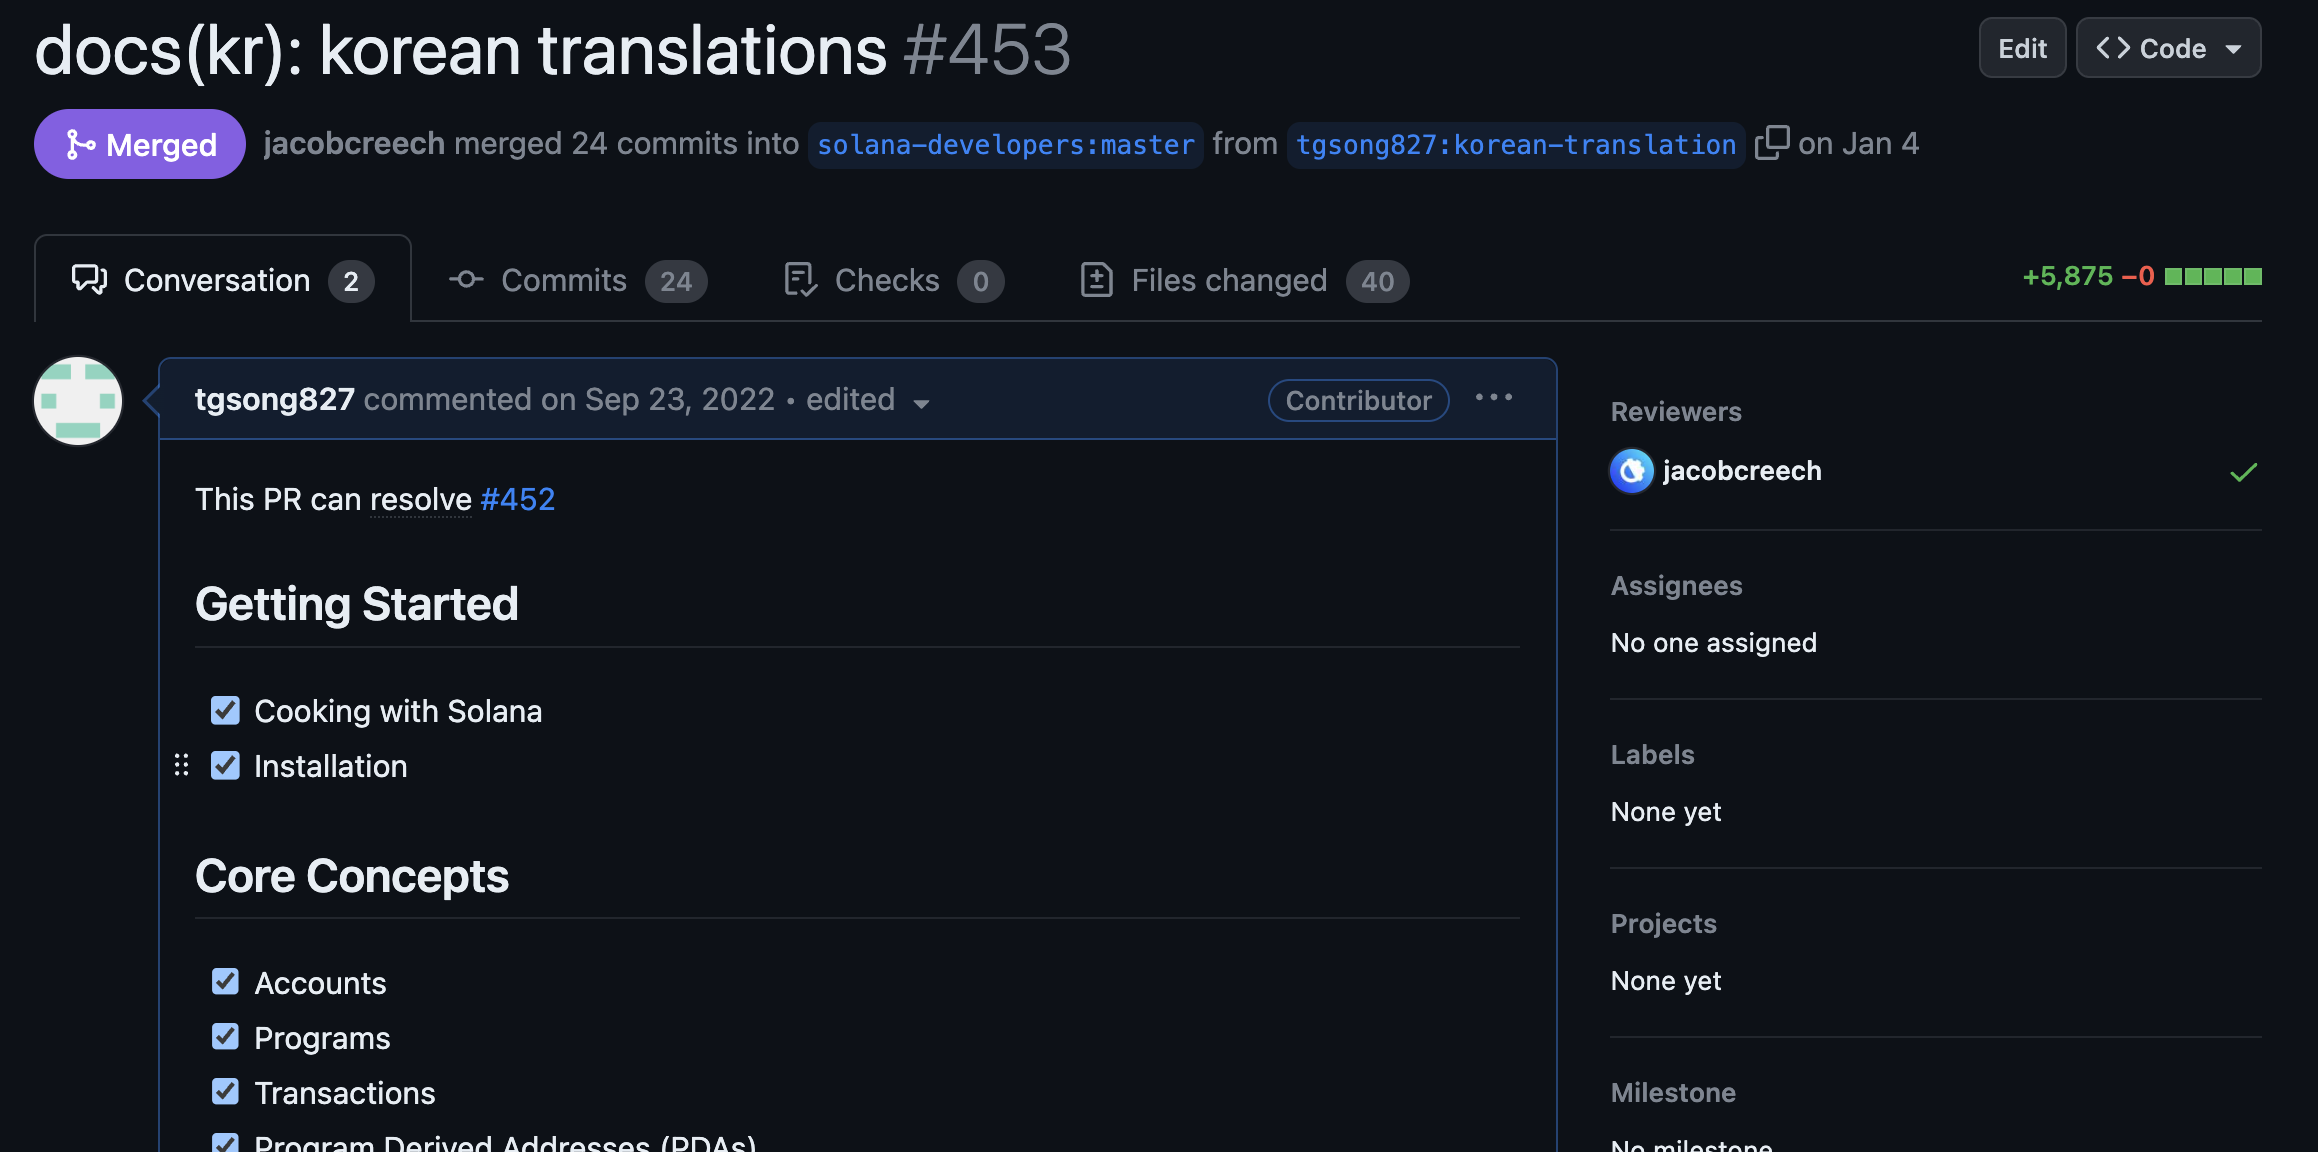Click the Projects sidebar heading

pos(1663,924)
